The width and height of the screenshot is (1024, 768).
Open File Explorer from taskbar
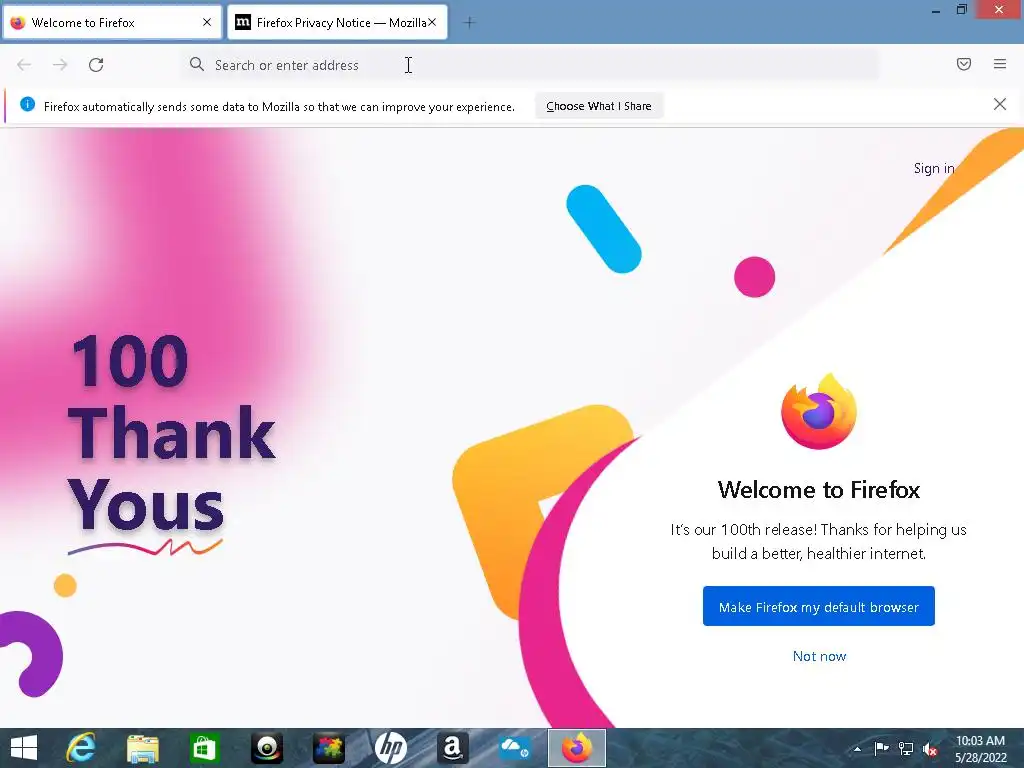click(x=143, y=748)
